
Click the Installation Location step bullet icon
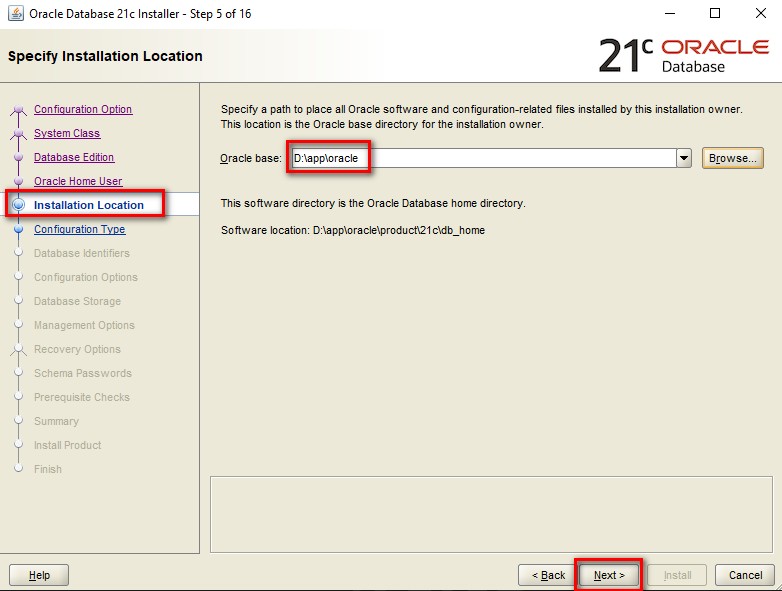click(x=18, y=204)
